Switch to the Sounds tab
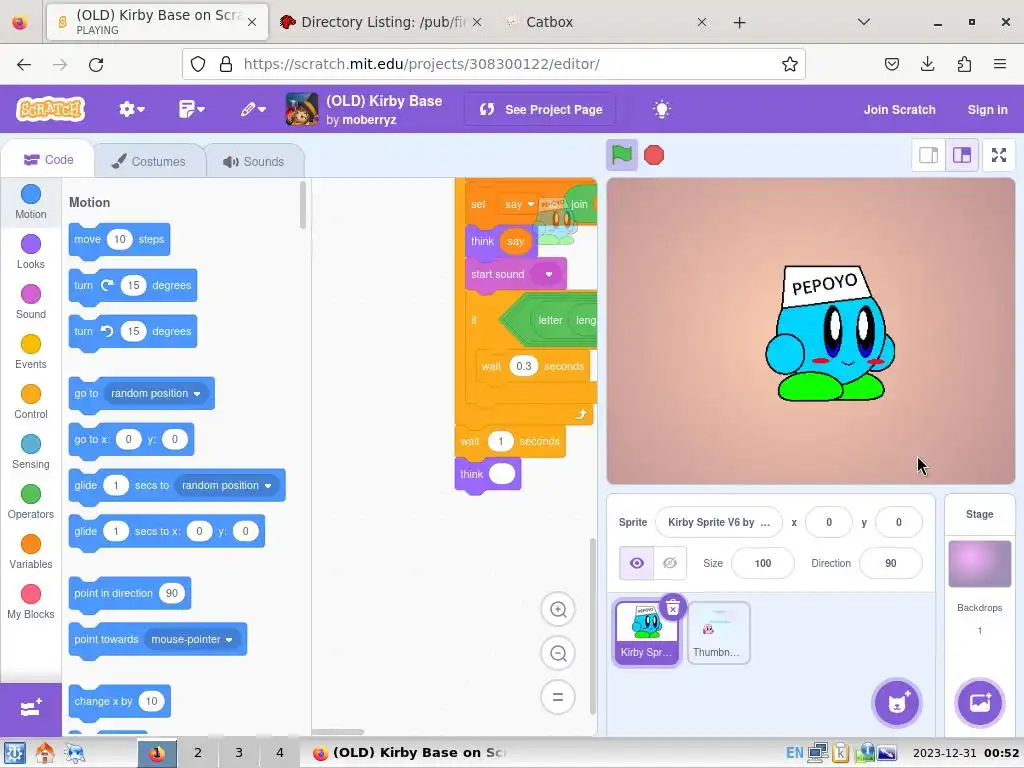 tap(253, 161)
